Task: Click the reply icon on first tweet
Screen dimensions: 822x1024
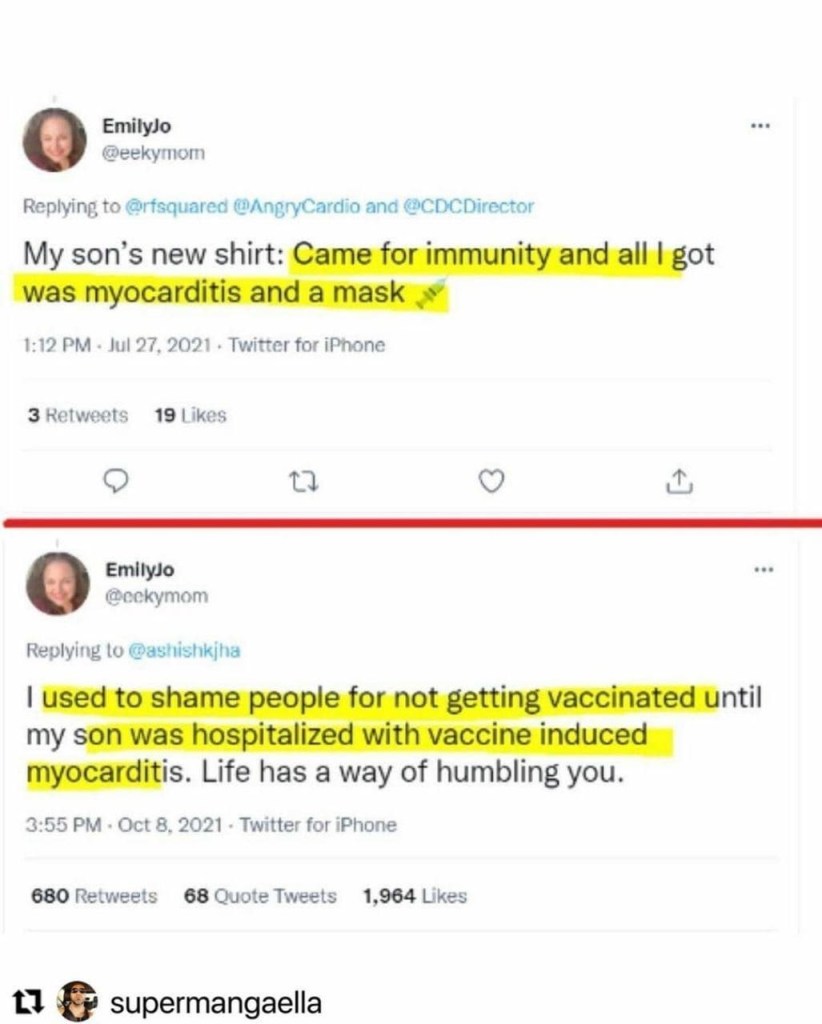Action: coord(118,482)
